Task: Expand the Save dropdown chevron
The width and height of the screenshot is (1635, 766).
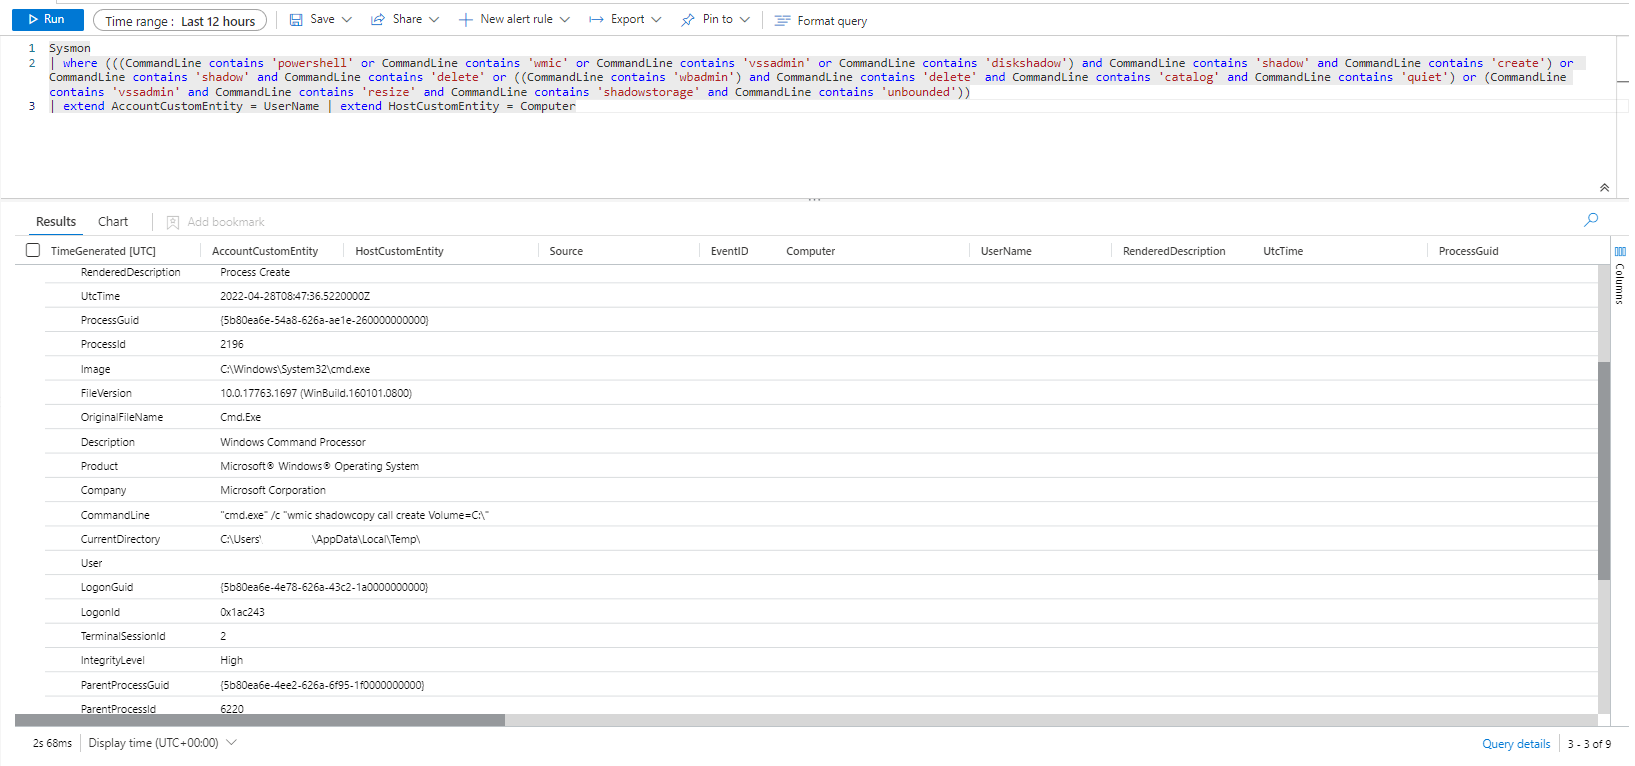Action: tap(347, 20)
